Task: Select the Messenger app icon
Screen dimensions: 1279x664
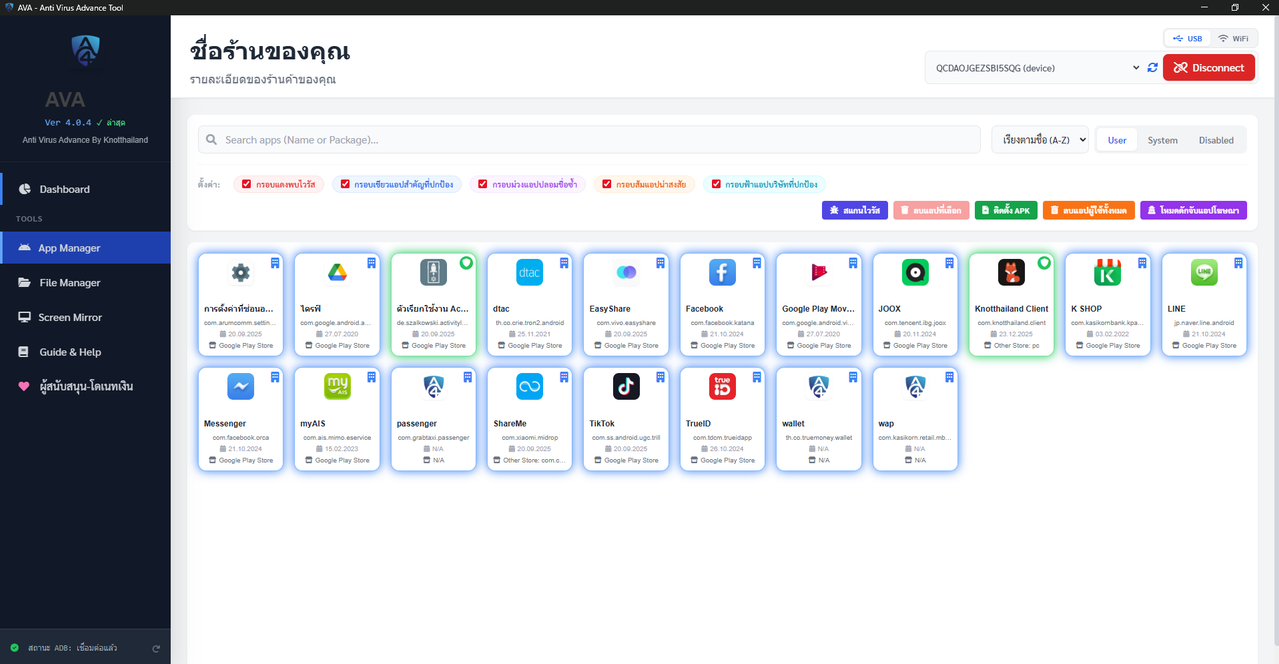Action: [240, 386]
